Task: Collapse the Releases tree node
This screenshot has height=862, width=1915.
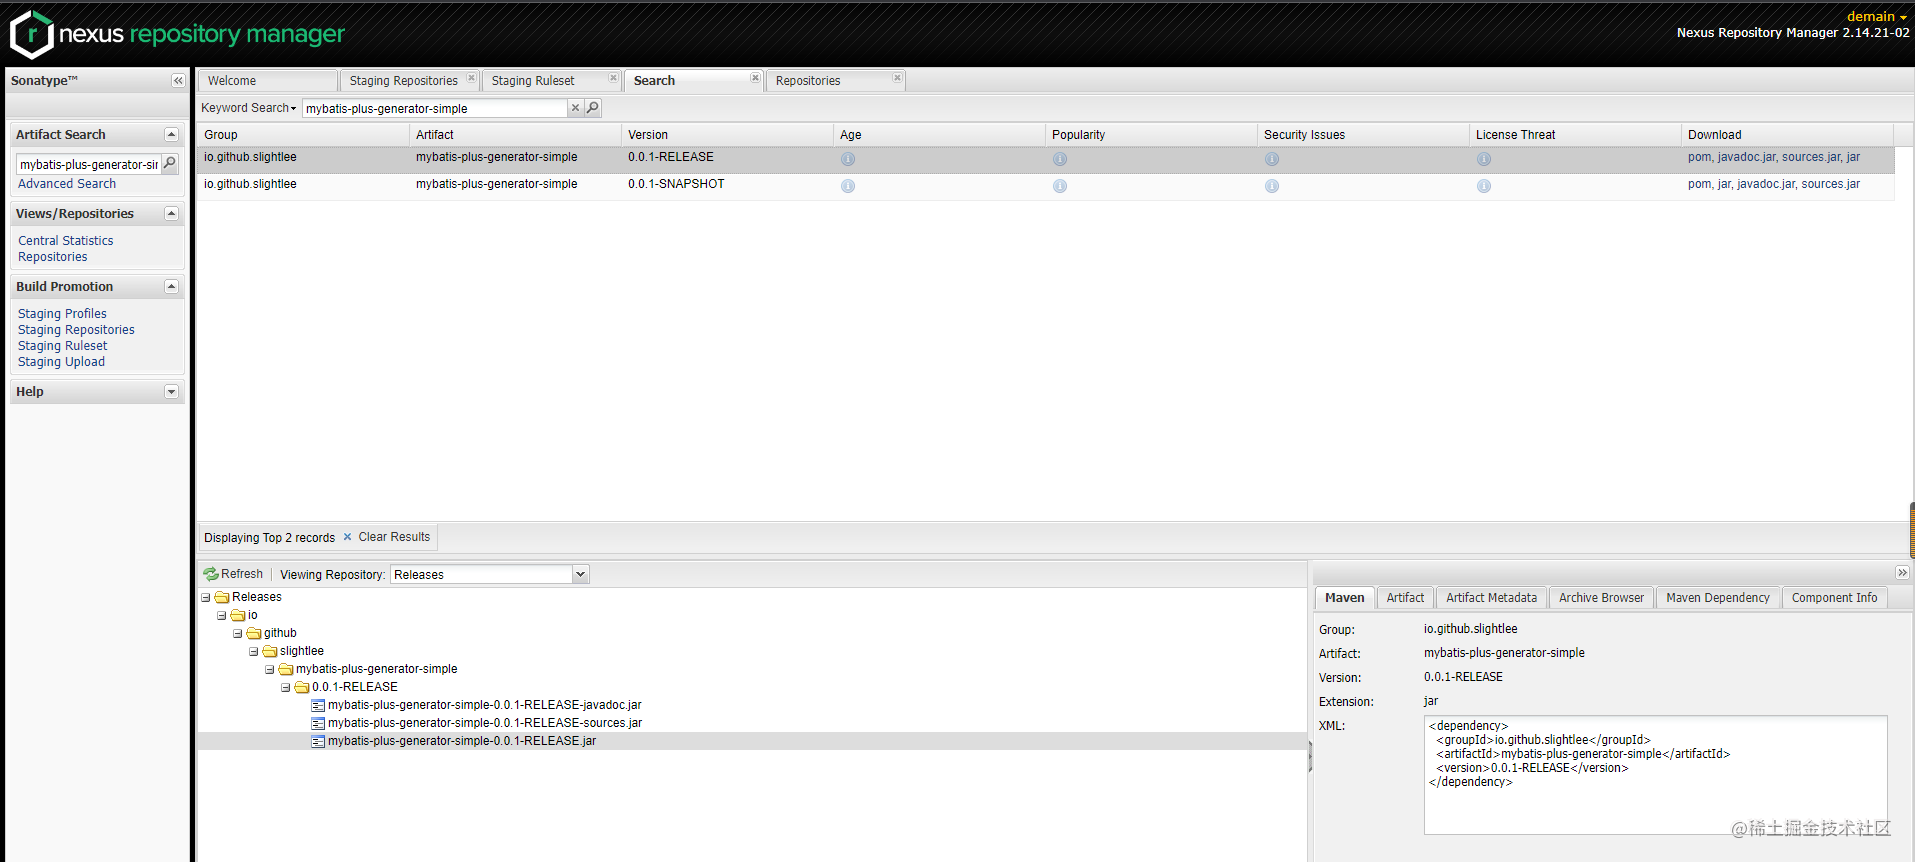Action: (x=206, y=598)
